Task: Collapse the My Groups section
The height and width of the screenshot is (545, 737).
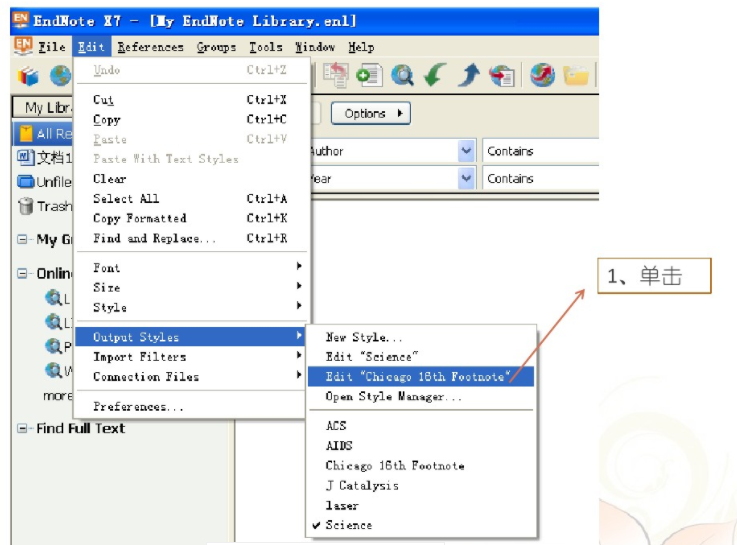Action: (22, 240)
